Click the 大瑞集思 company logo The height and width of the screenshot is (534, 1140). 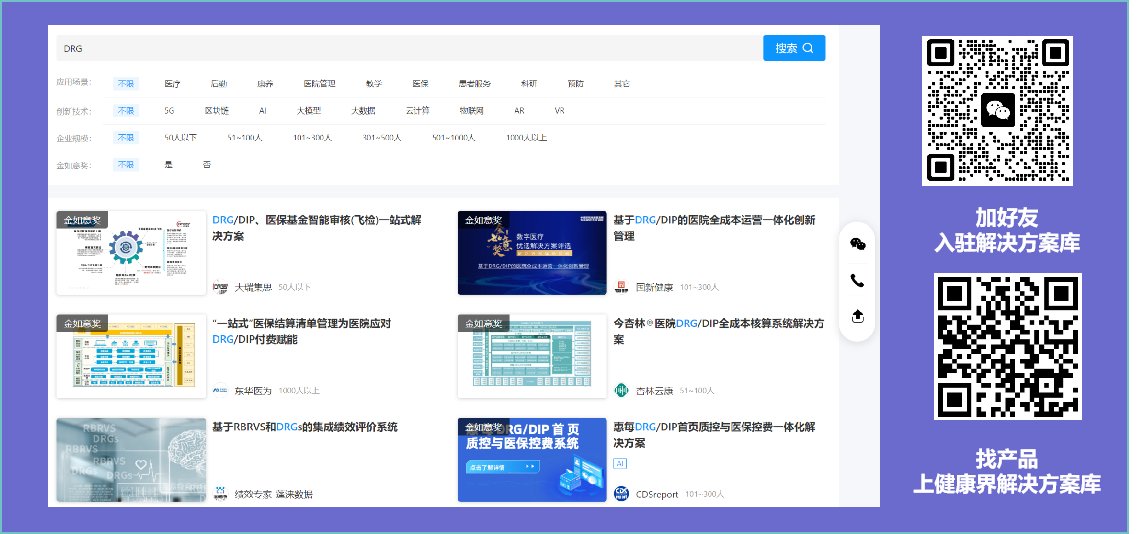click(x=220, y=287)
